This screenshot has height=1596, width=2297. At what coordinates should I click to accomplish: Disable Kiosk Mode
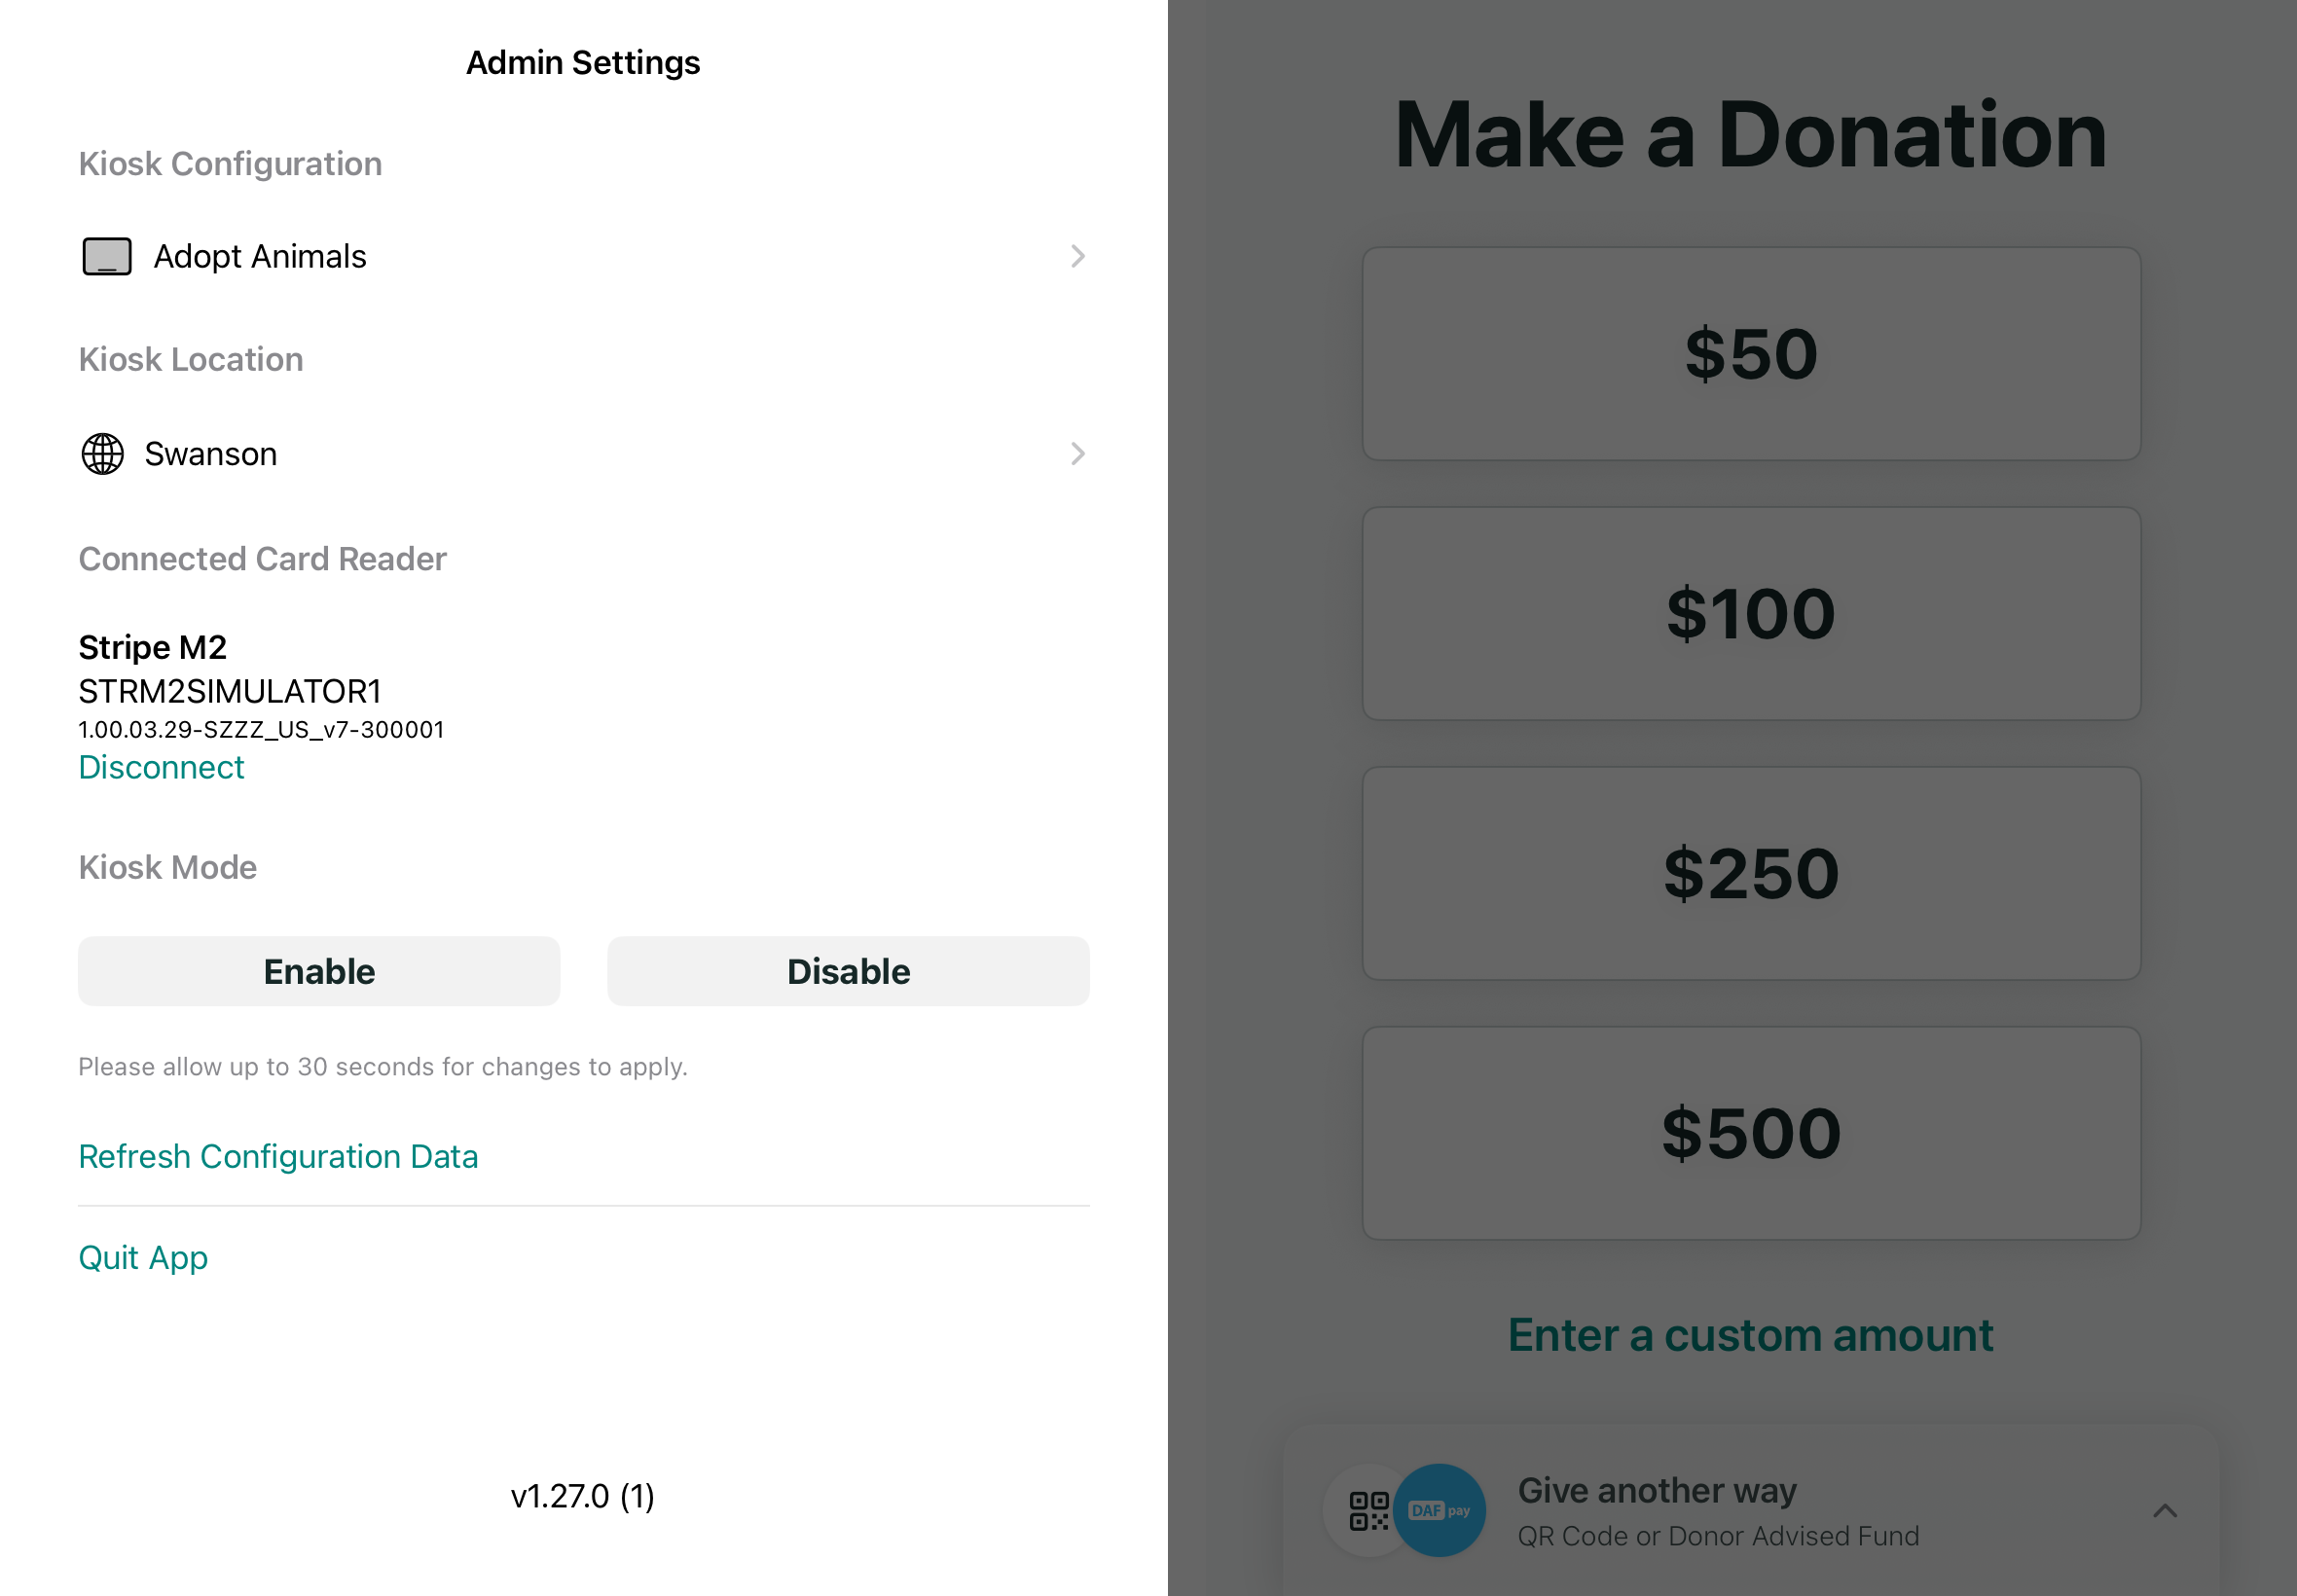[x=847, y=970]
